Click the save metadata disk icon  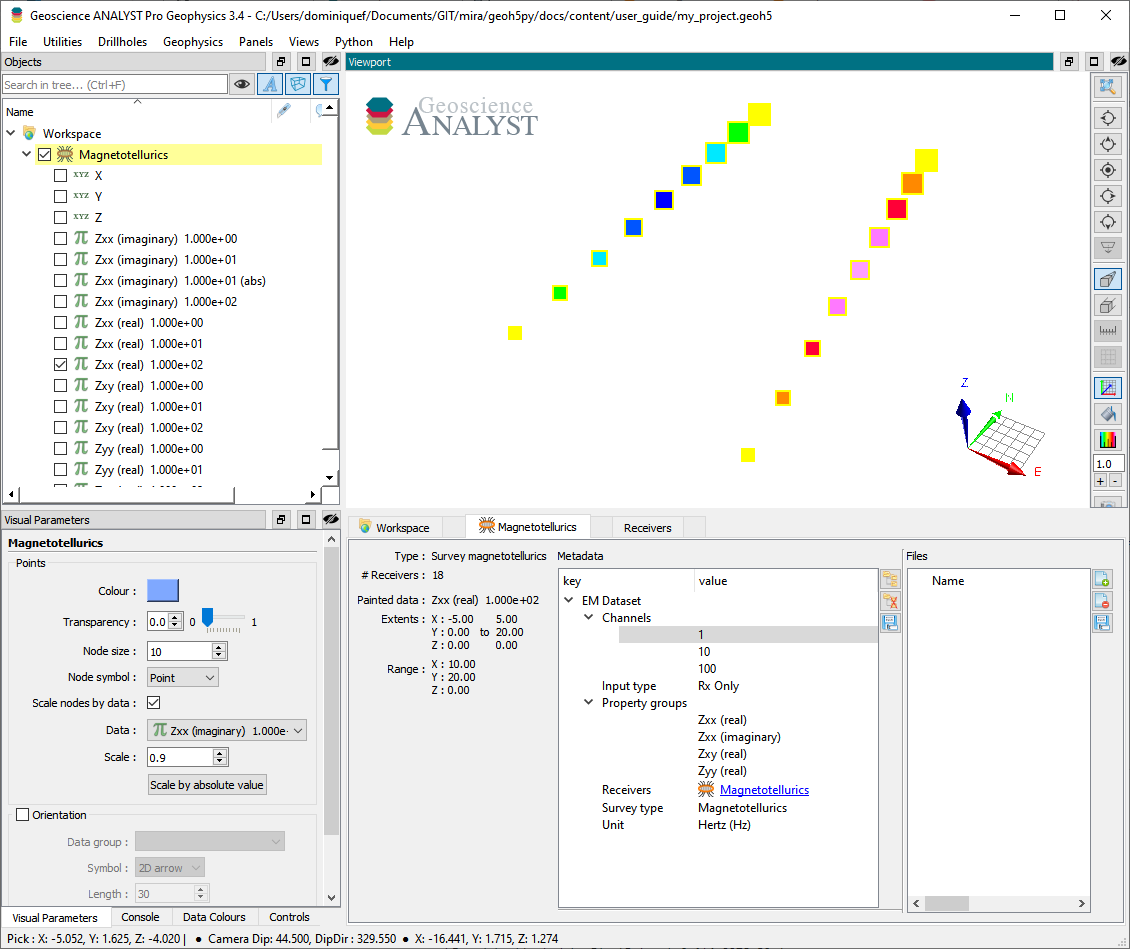point(890,623)
